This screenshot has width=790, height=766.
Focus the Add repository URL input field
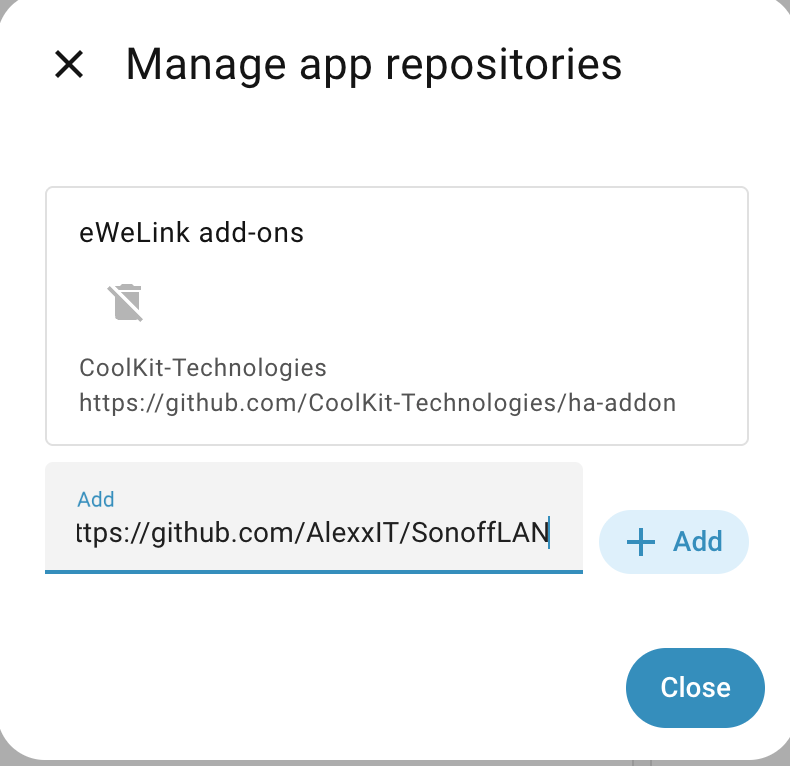313,534
